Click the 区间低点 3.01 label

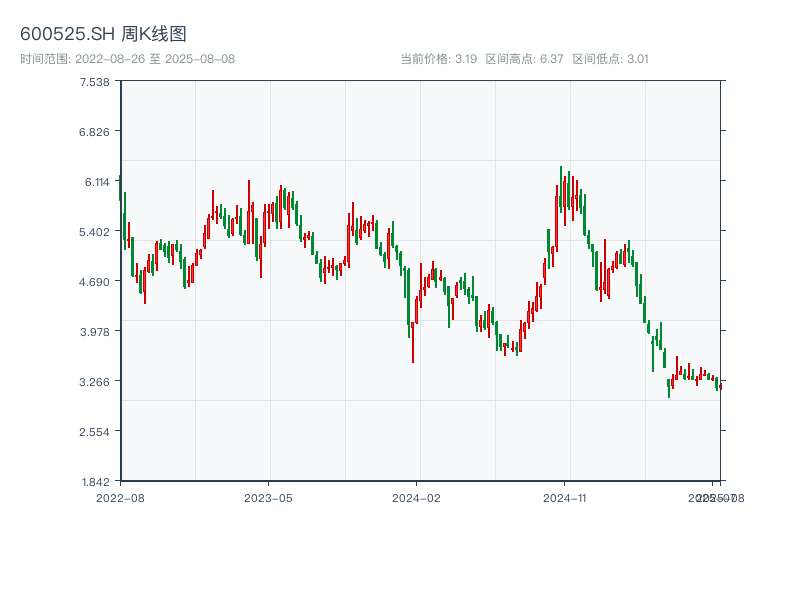[610, 59]
